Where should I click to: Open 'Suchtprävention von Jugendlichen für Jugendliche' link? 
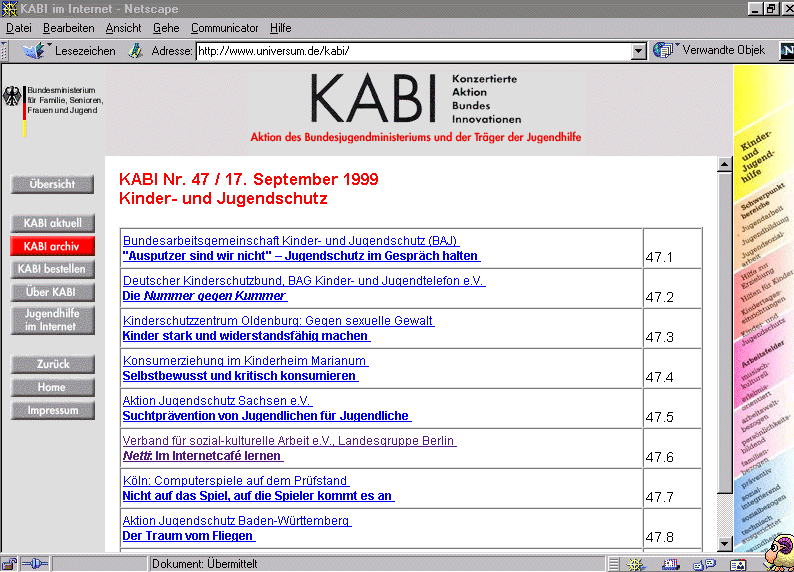[x=267, y=416]
